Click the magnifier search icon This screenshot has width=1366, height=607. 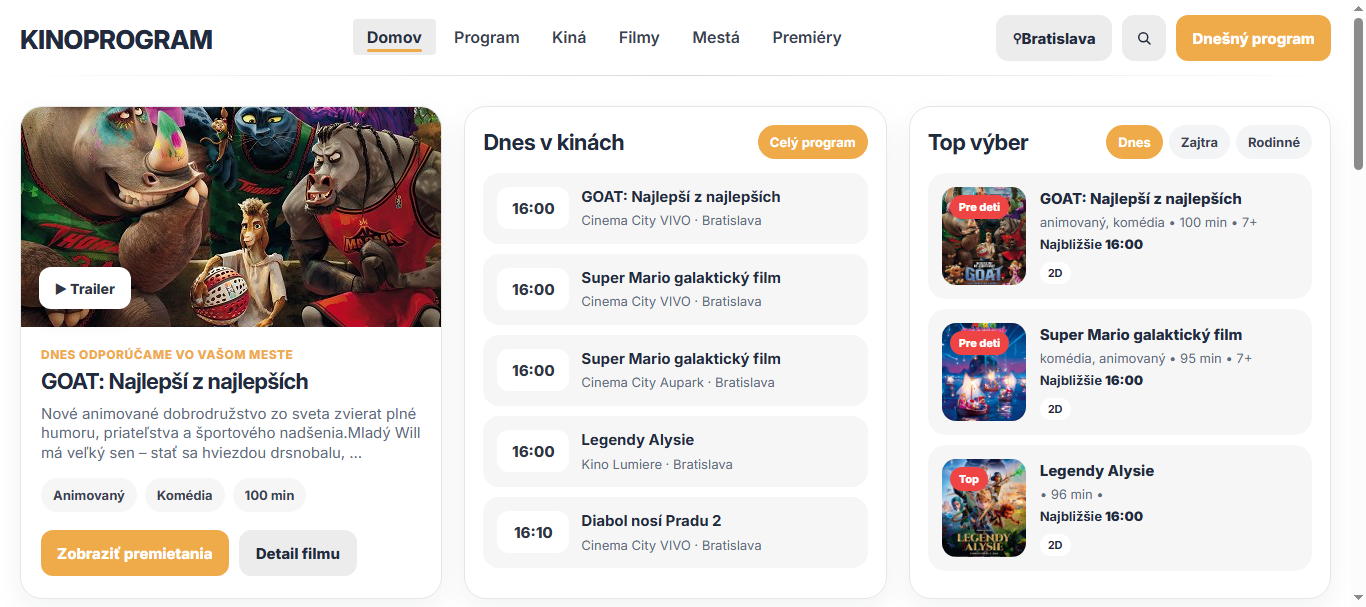1144,38
